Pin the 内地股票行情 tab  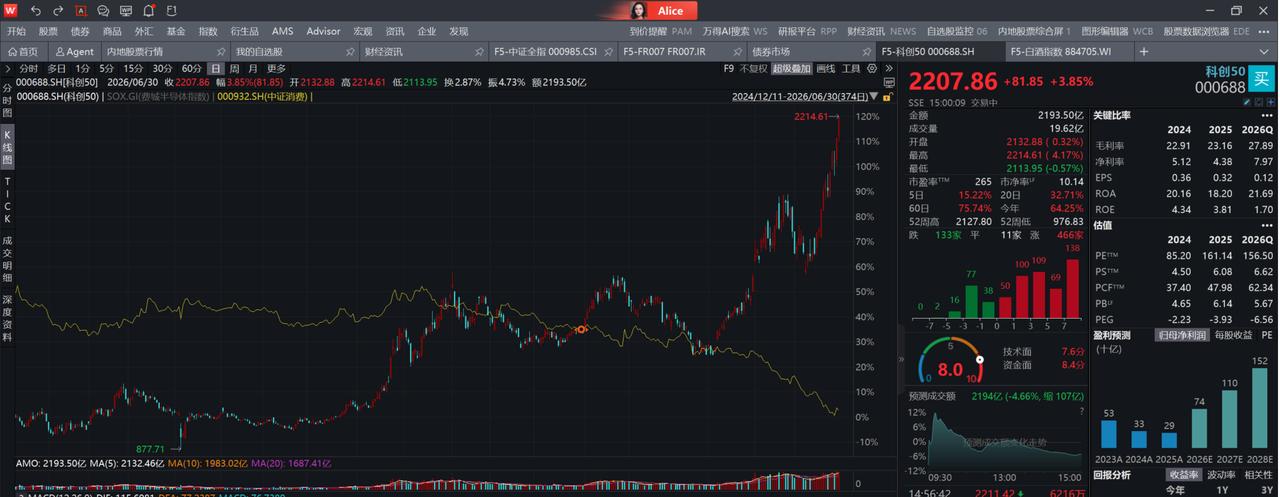(220, 51)
